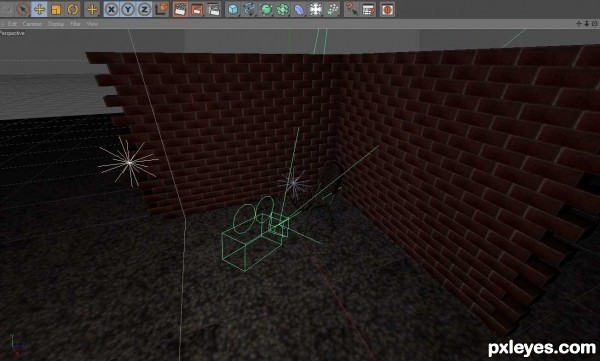Click the green NURBS generator icon
600x361 pixels.
(266, 9)
